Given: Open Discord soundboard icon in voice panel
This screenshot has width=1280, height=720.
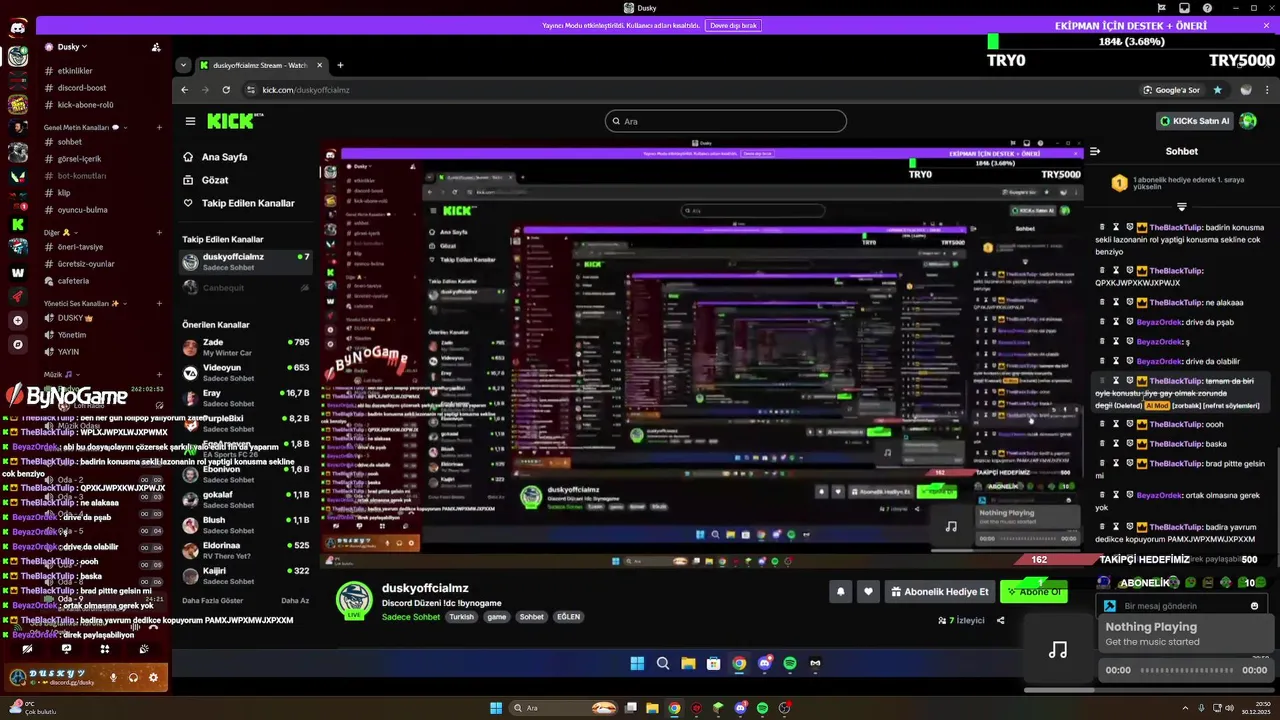Looking at the screenshot, I should [144, 649].
